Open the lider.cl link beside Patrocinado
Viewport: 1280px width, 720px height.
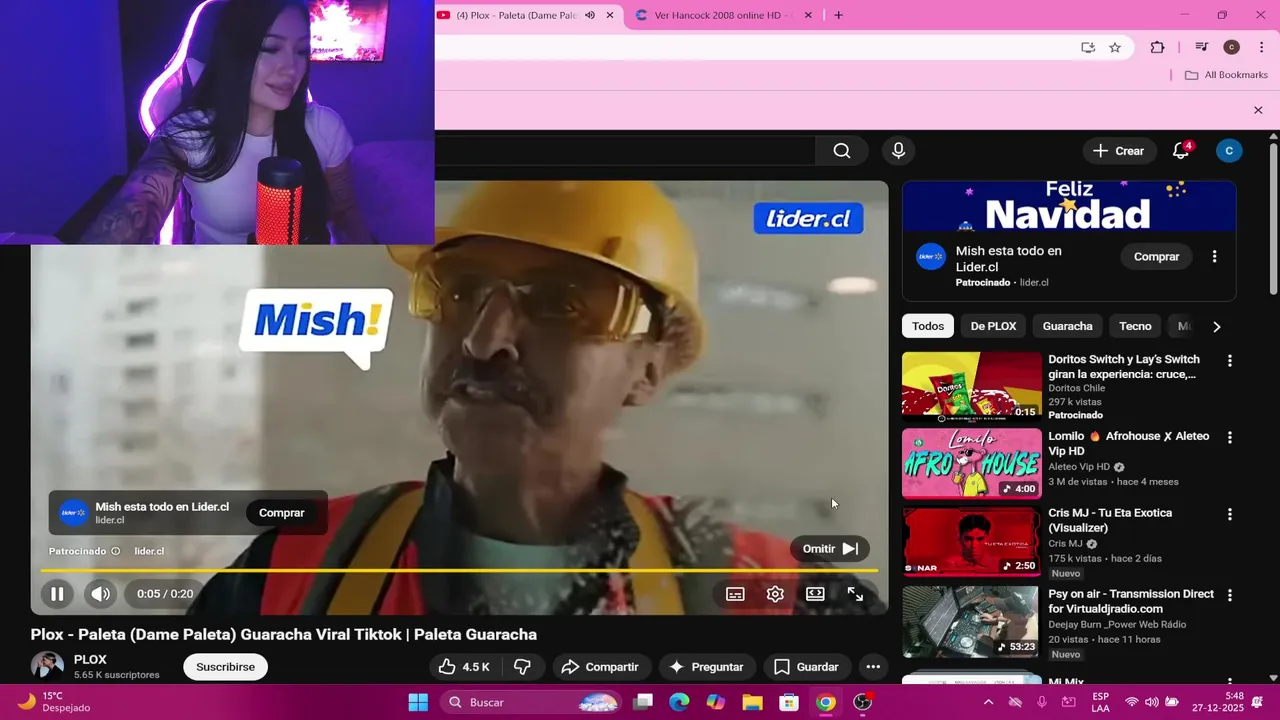[x=149, y=551]
